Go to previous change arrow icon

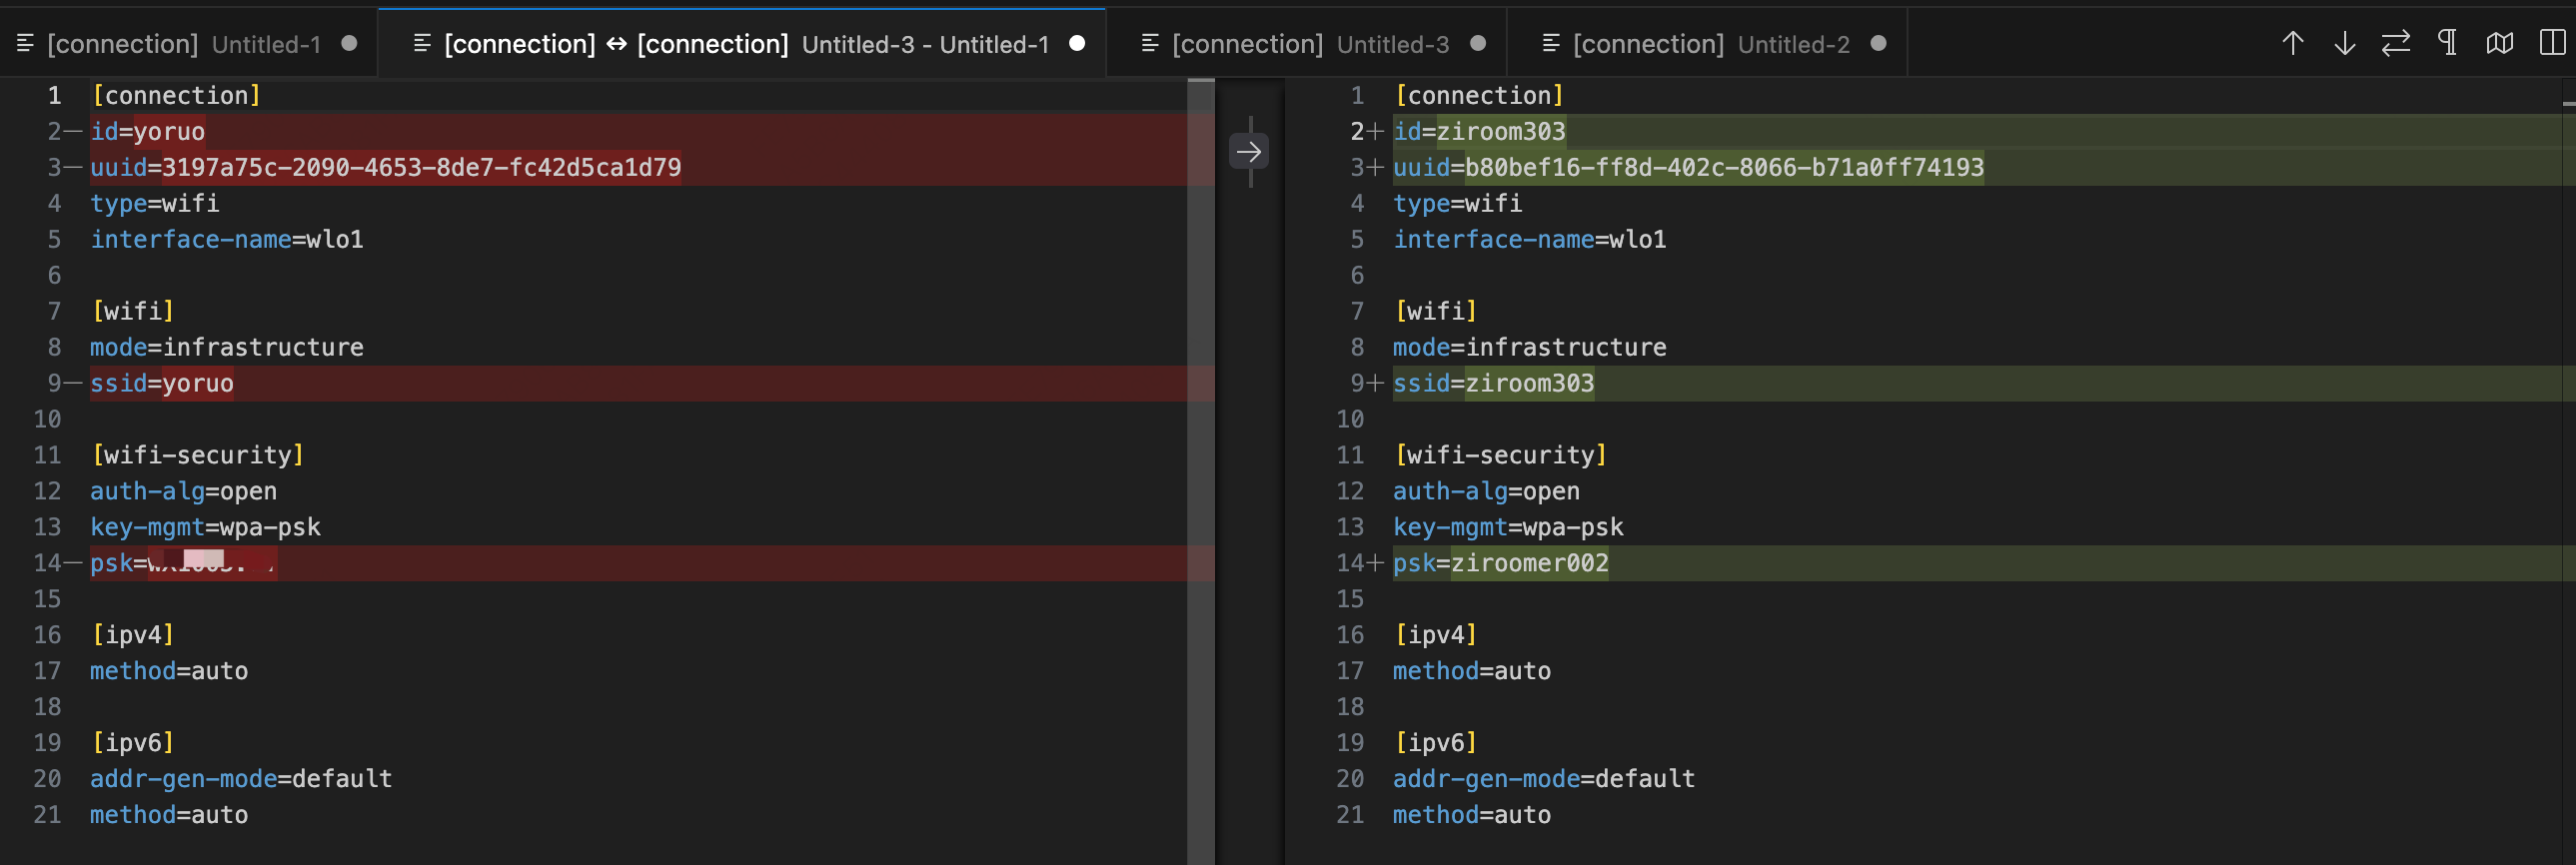2293,43
